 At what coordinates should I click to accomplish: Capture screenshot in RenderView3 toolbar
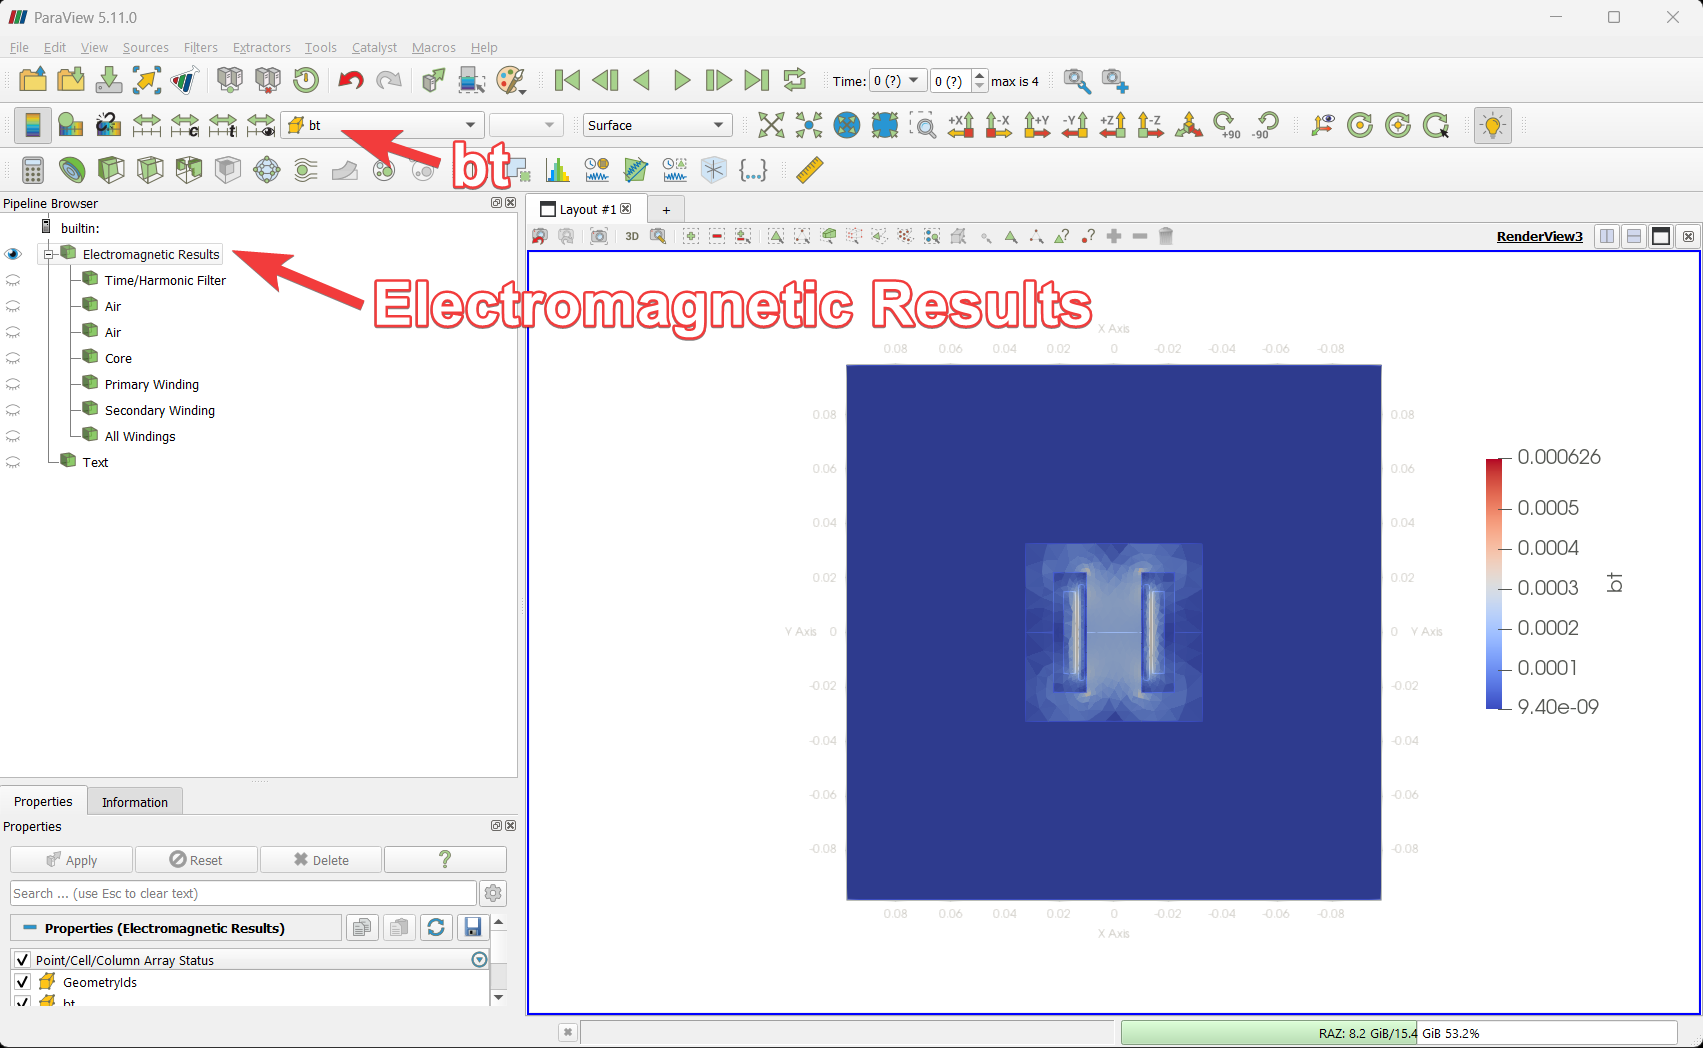[x=599, y=236]
